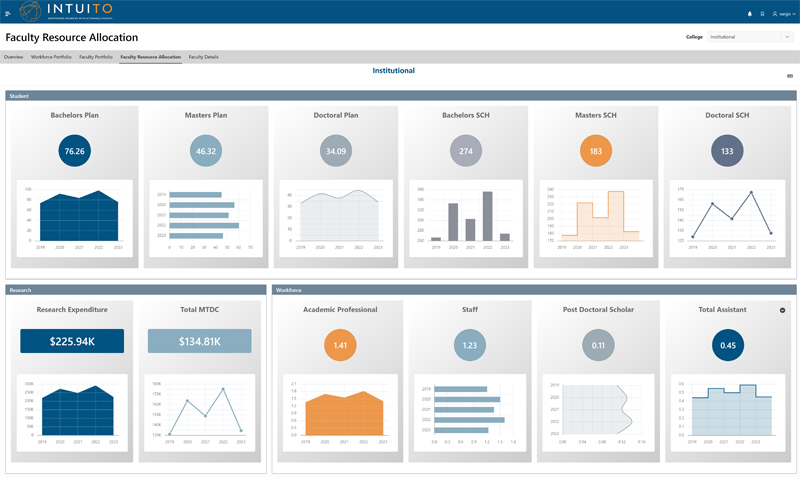Image resolution: width=800 pixels, height=478 pixels.
Task: Click the Total MTDC card title
Action: pos(199,310)
